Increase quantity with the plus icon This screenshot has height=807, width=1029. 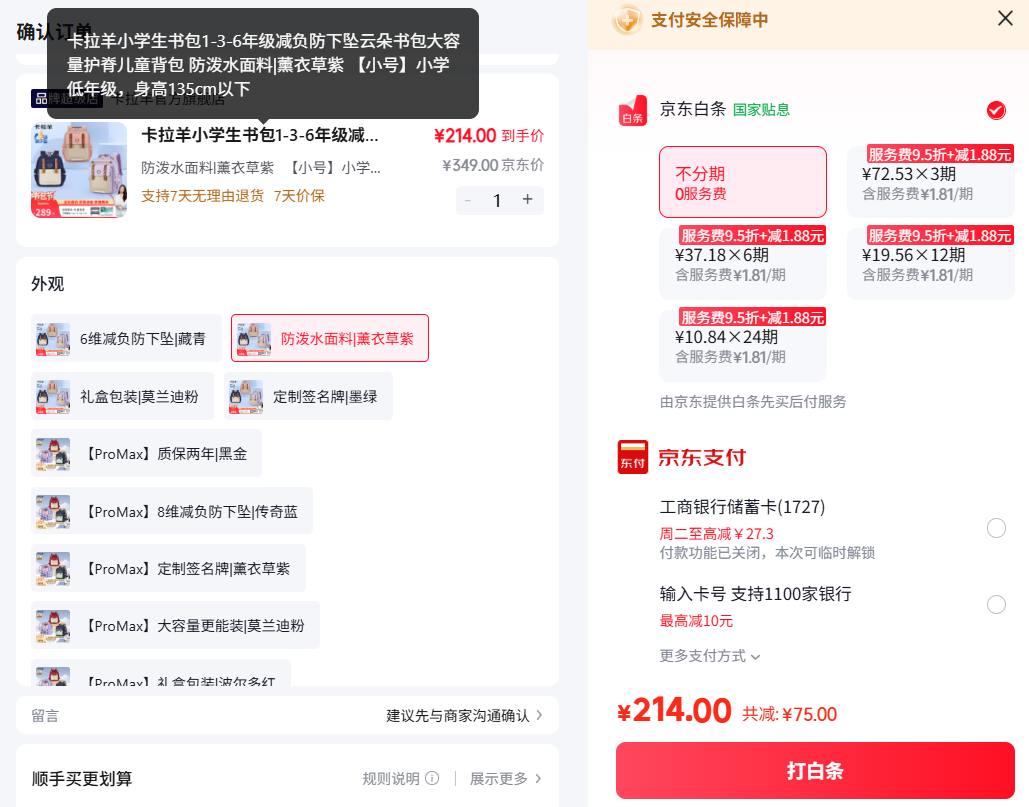528,199
